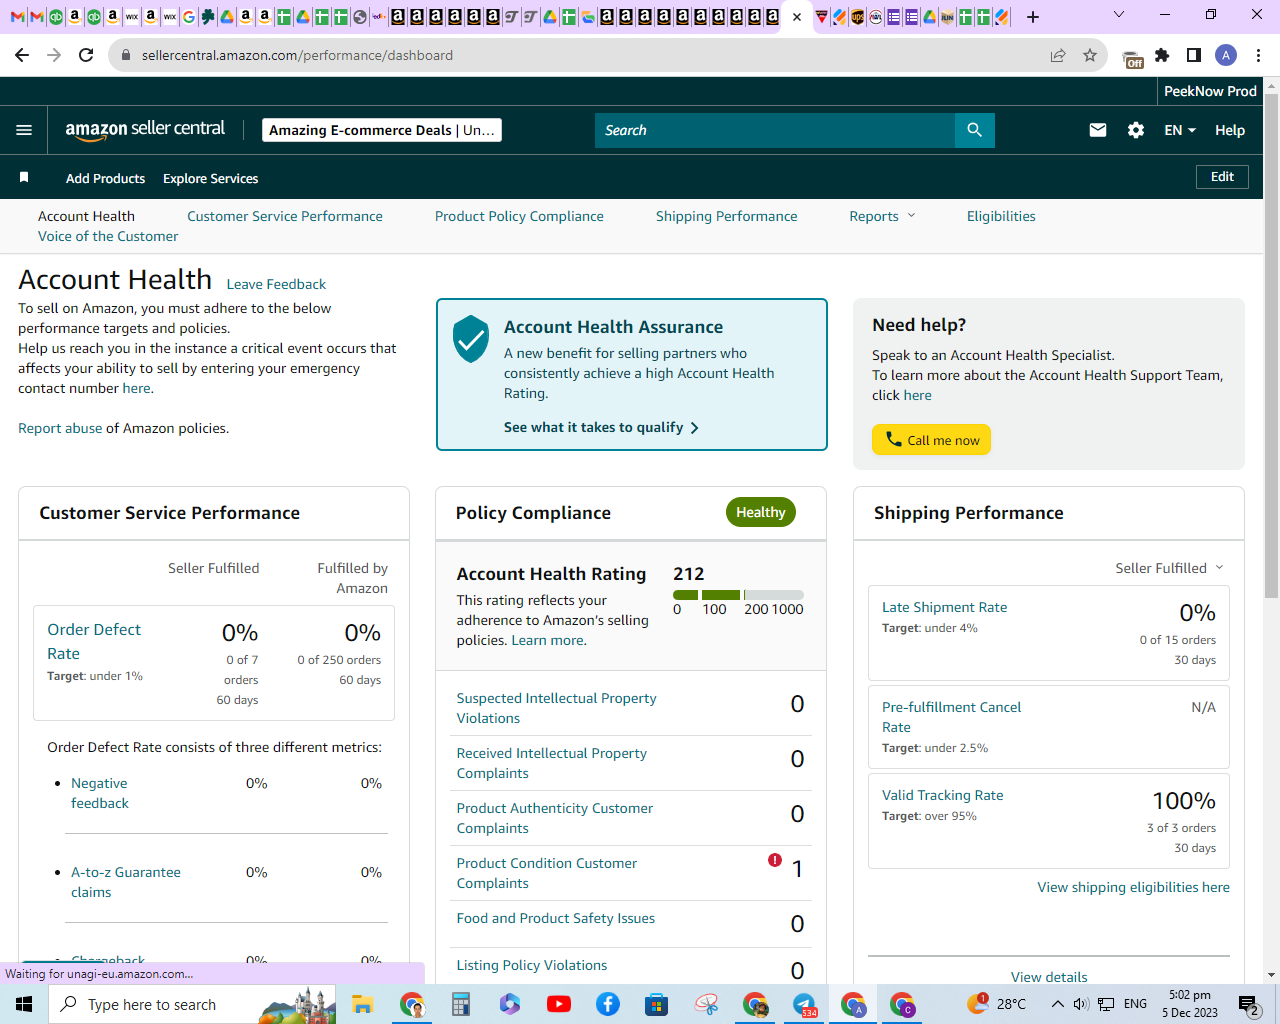Click the Edit button
The height and width of the screenshot is (1024, 1280).
click(x=1222, y=177)
